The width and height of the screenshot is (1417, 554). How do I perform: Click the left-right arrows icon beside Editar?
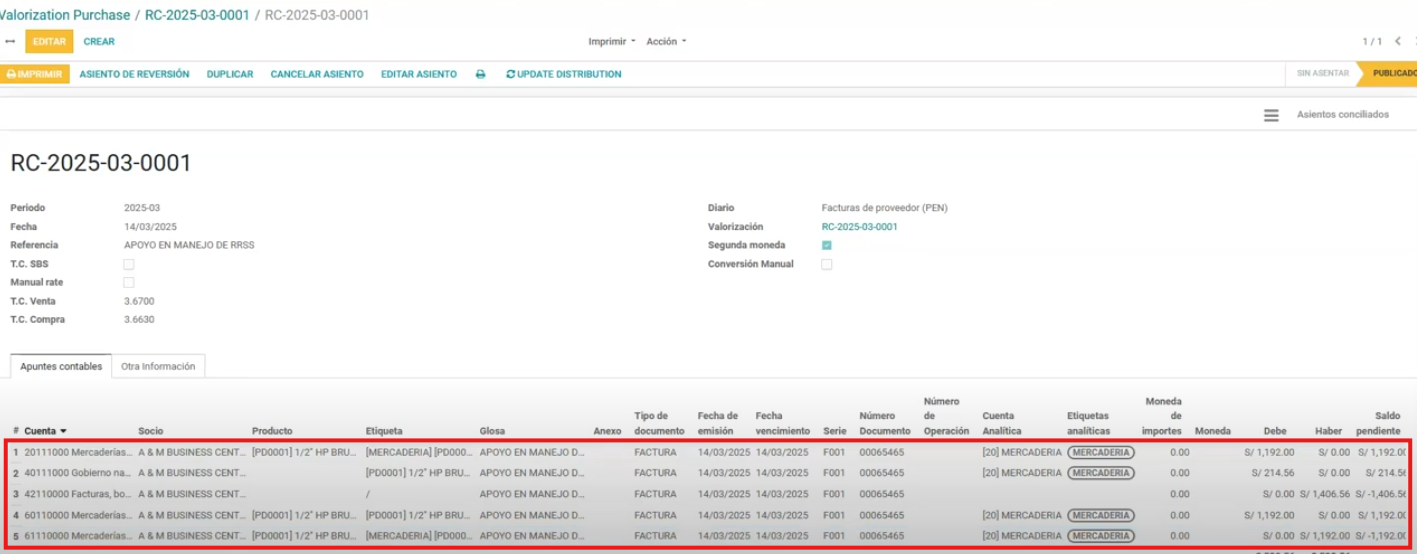pos(10,42)
